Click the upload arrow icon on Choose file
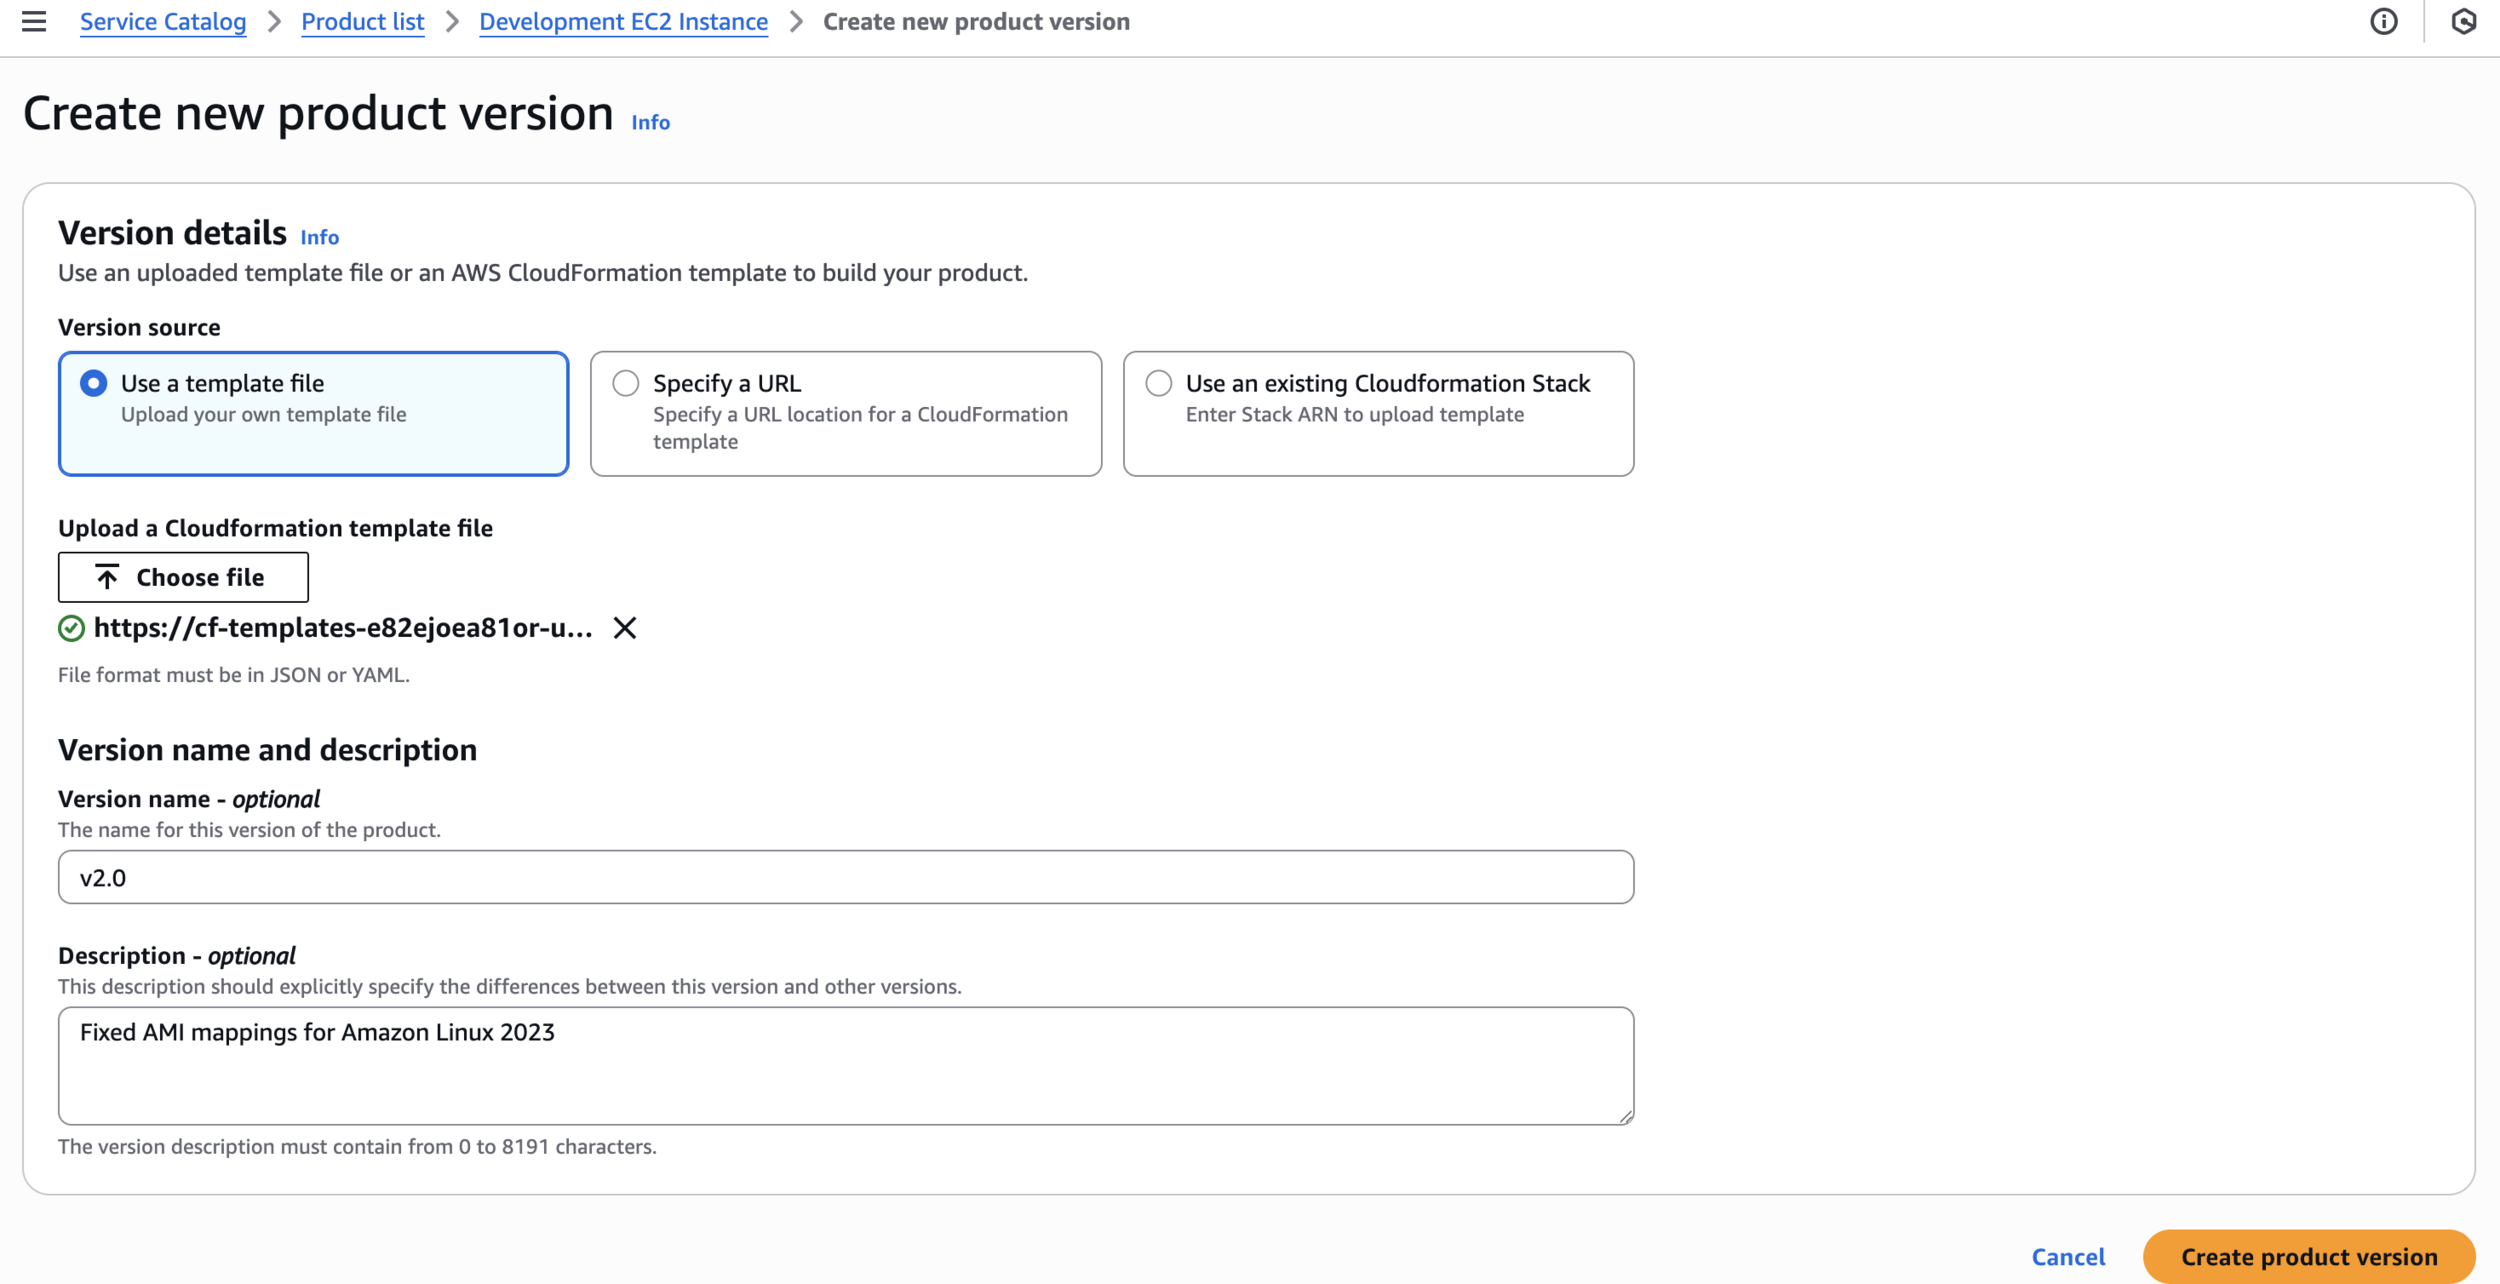 [107, 577]
